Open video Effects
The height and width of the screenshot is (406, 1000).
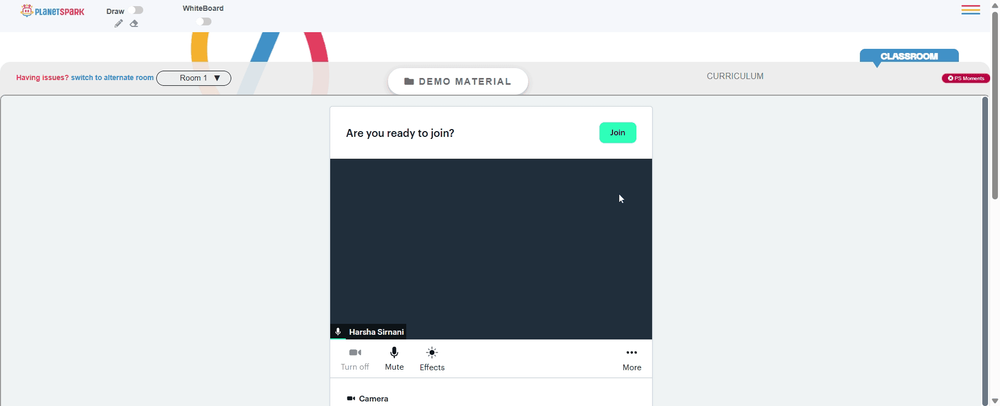tap(432, 359)
